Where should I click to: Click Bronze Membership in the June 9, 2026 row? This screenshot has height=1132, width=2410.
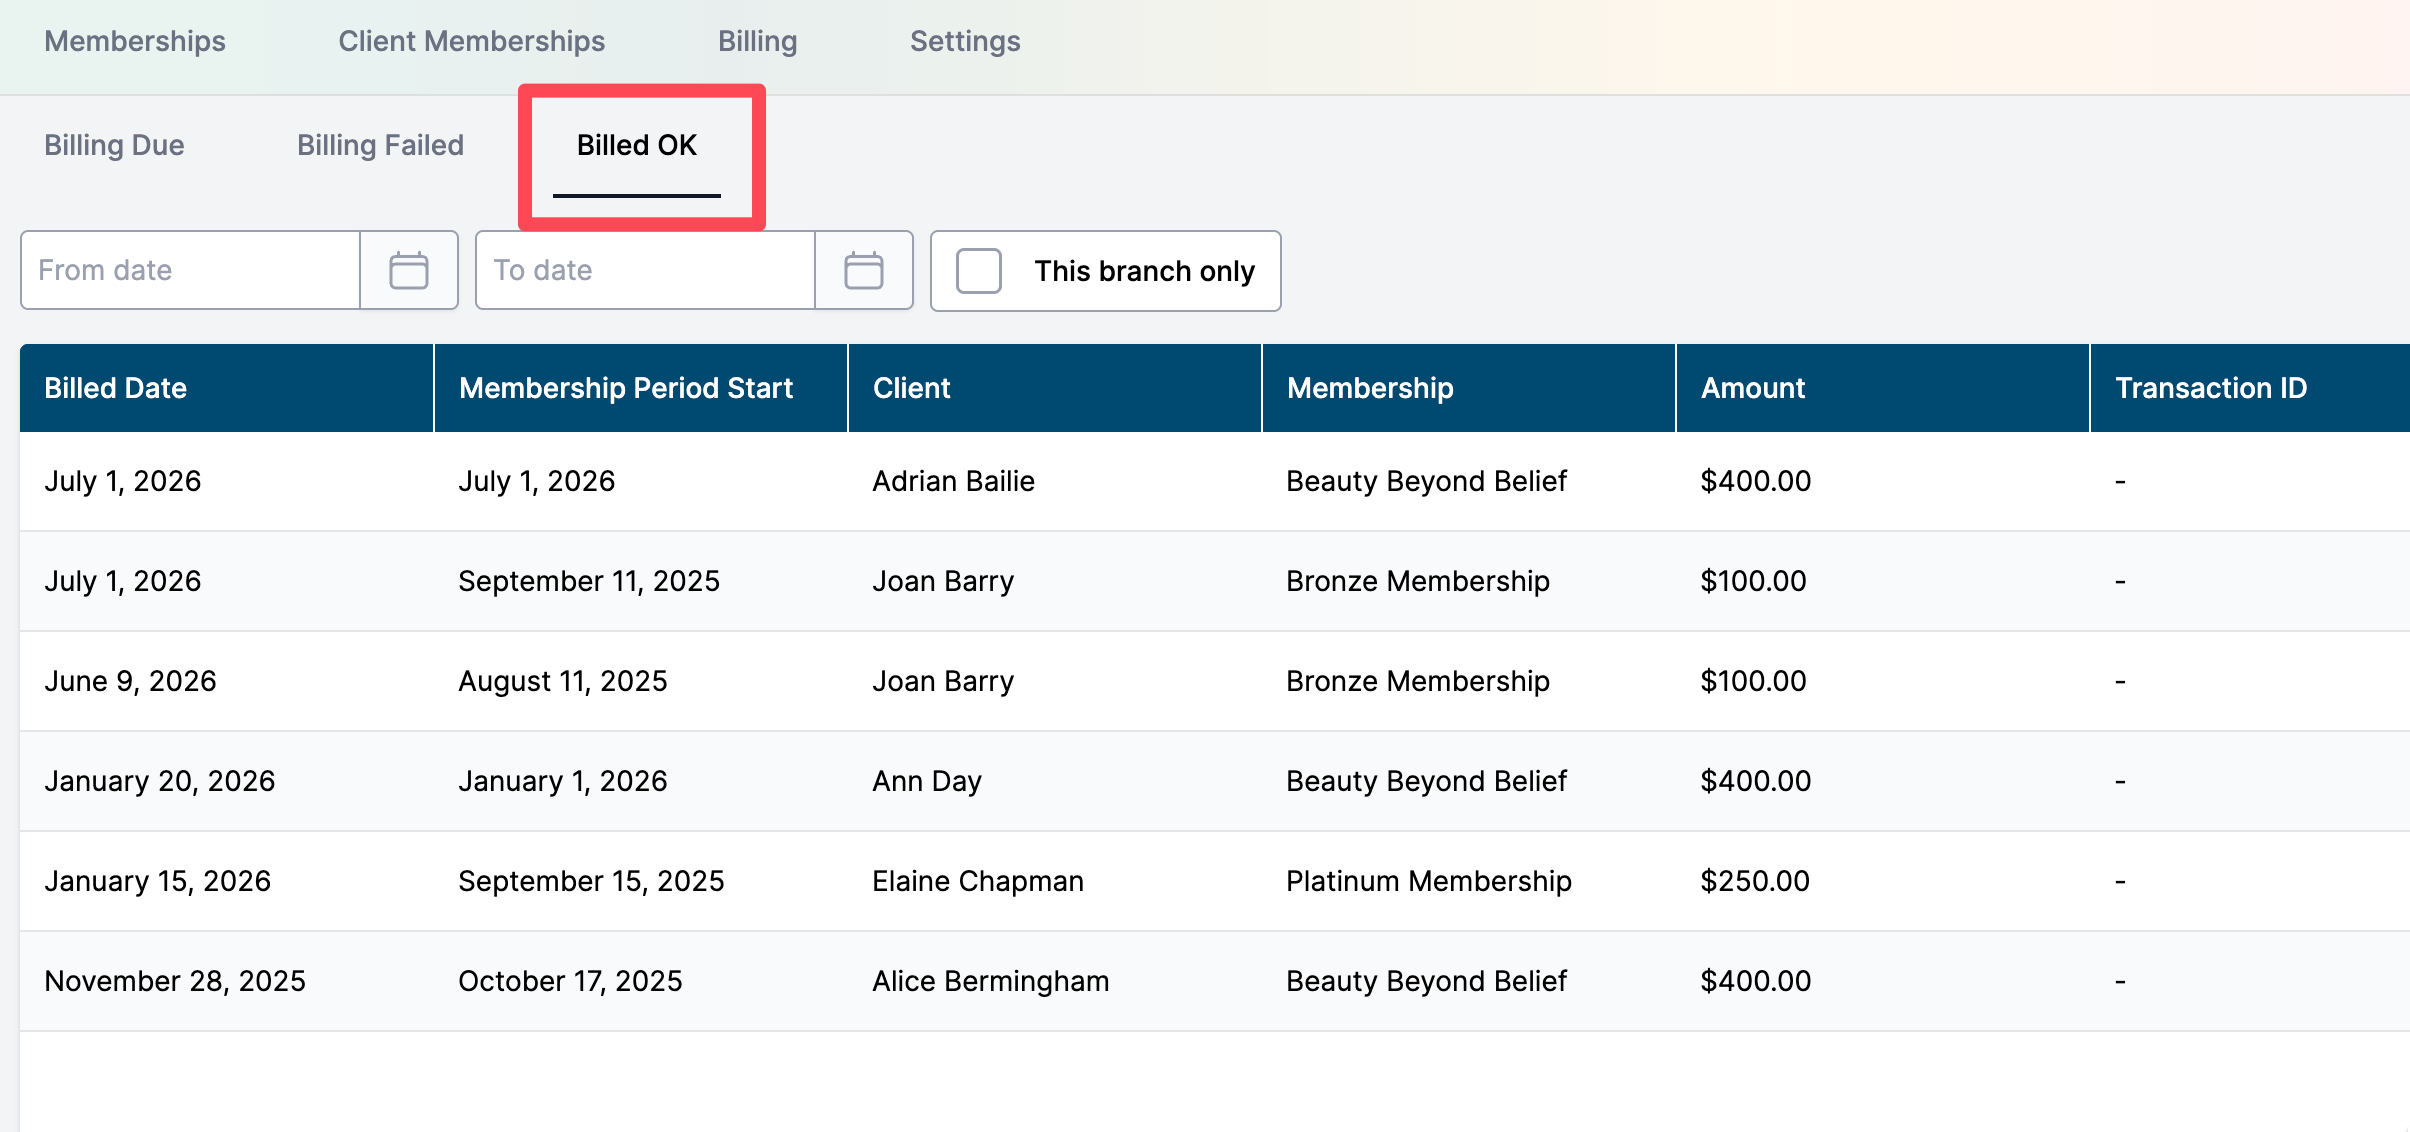(x=1418, y=681)
